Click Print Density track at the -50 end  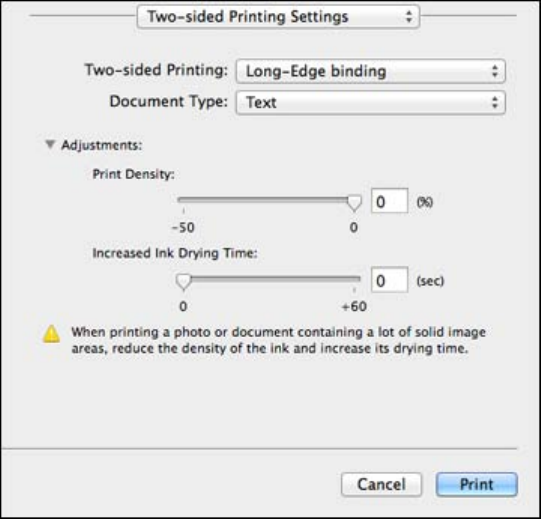tap(181, 200)
